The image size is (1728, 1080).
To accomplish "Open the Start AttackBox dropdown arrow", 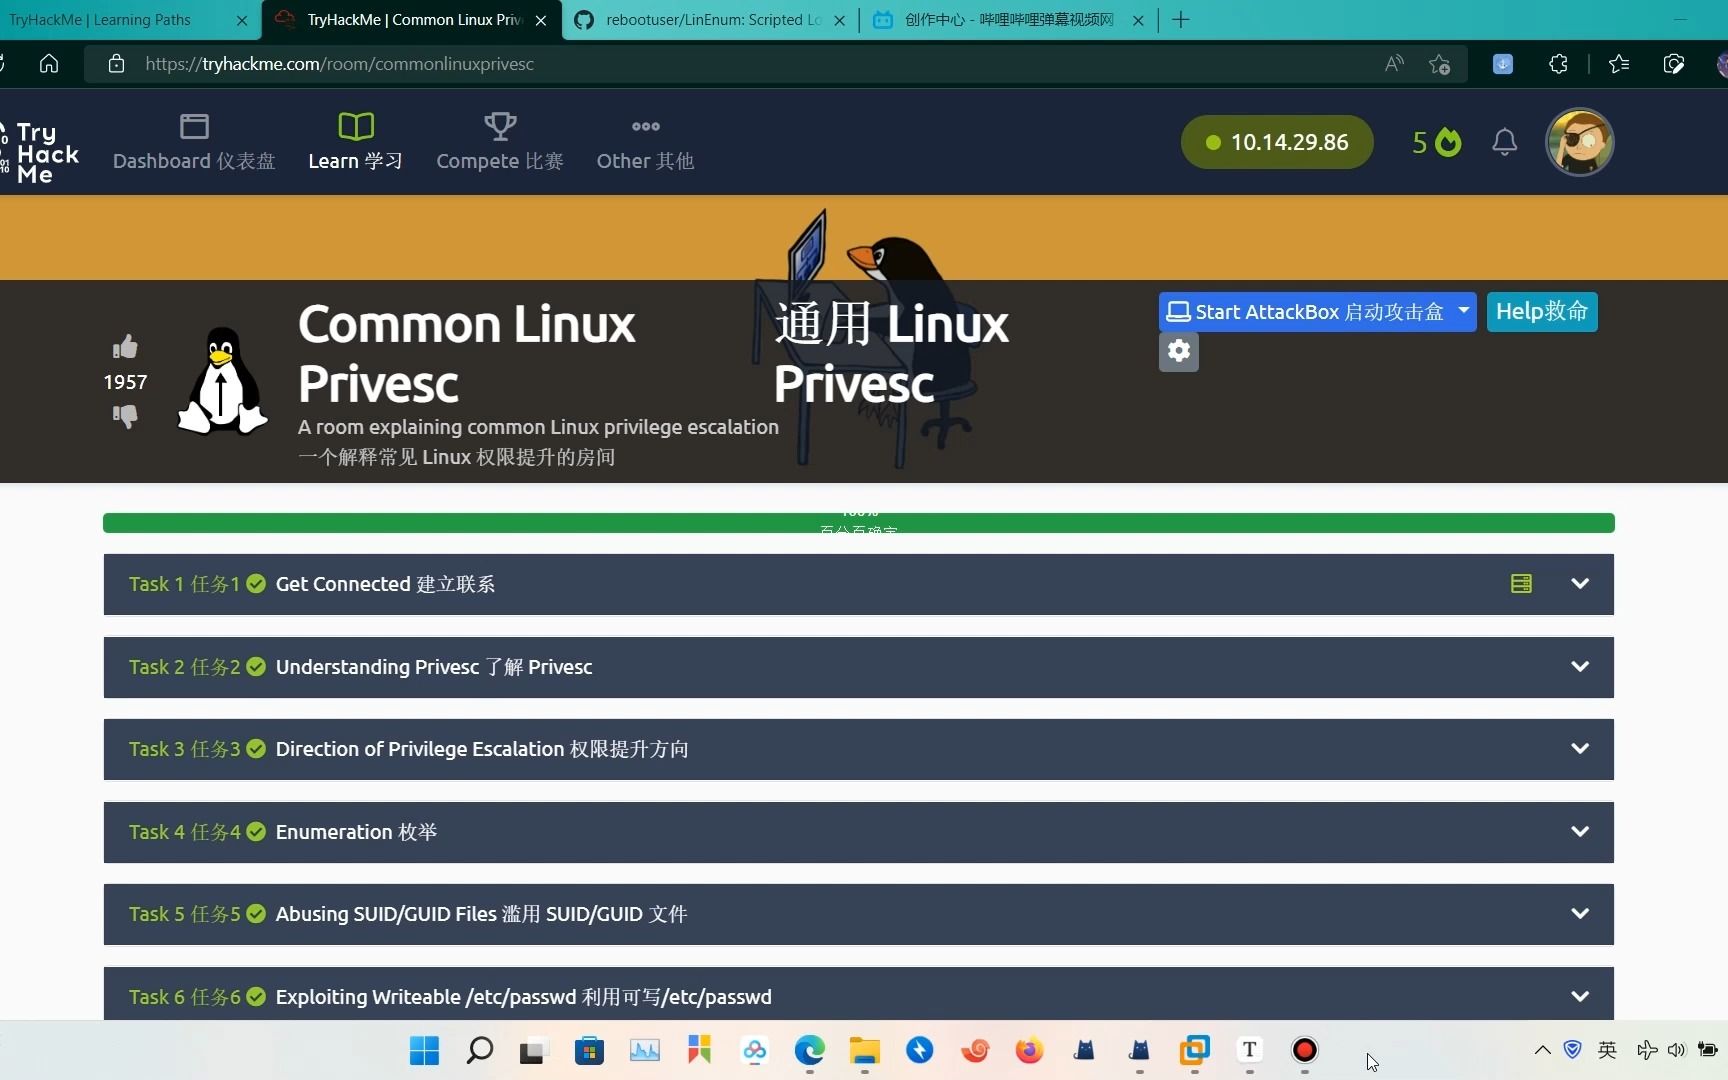I will pos(1464,311).
